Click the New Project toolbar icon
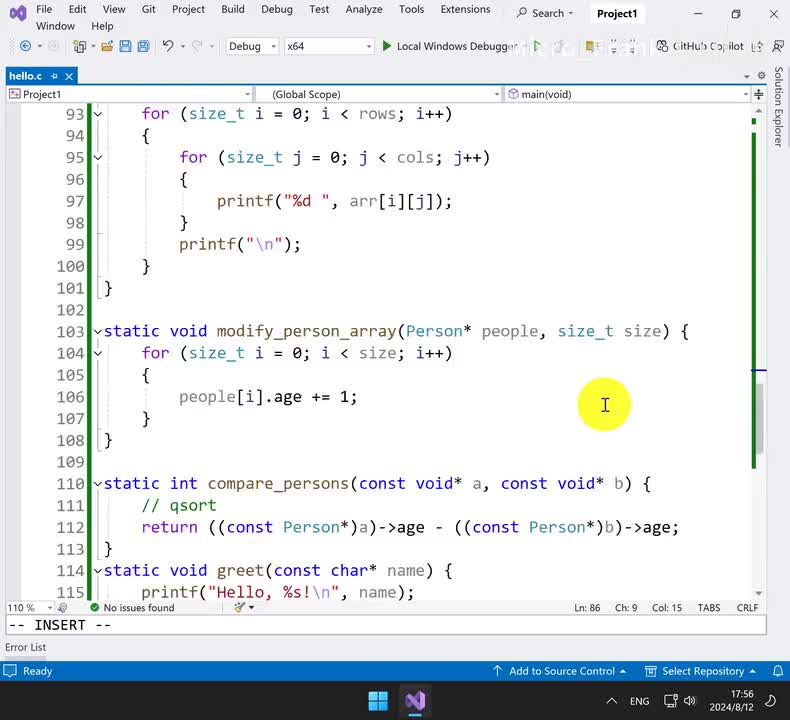Image resolution: width=790 pixels, height=720 pixels. pyautogui.click(x=79, y=46)
